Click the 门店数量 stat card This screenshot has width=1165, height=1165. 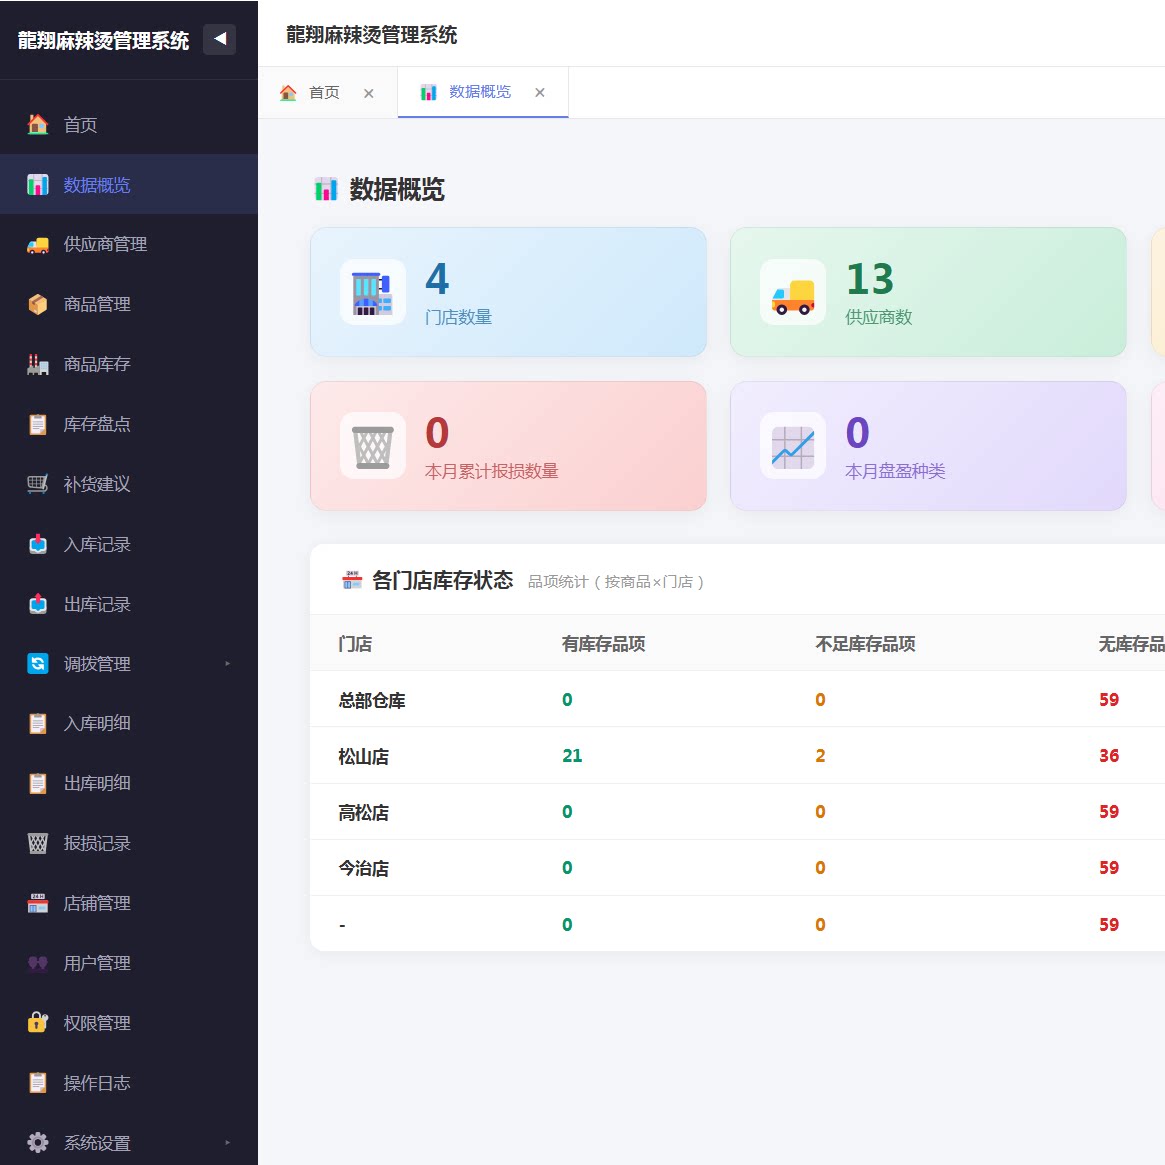tap(508, 292)
